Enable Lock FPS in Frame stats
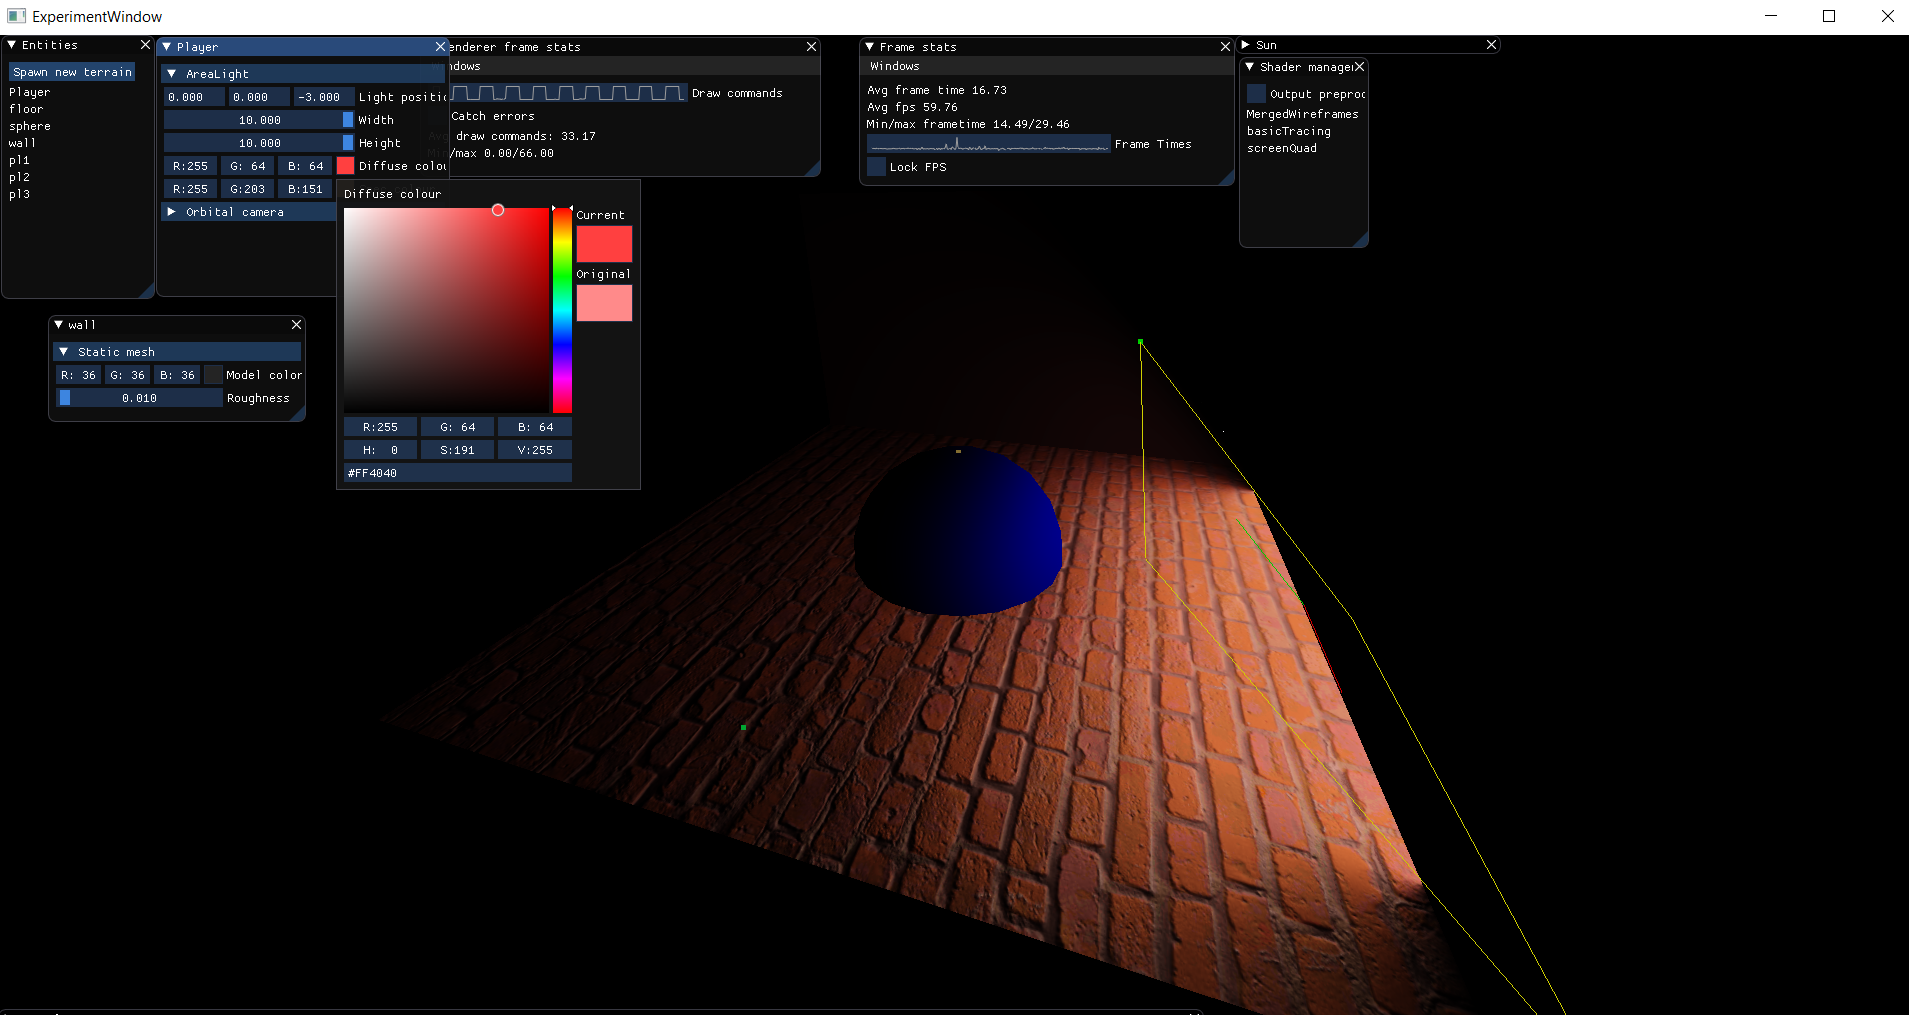Screen dimensions: 1909x1015 coord(876,166)
